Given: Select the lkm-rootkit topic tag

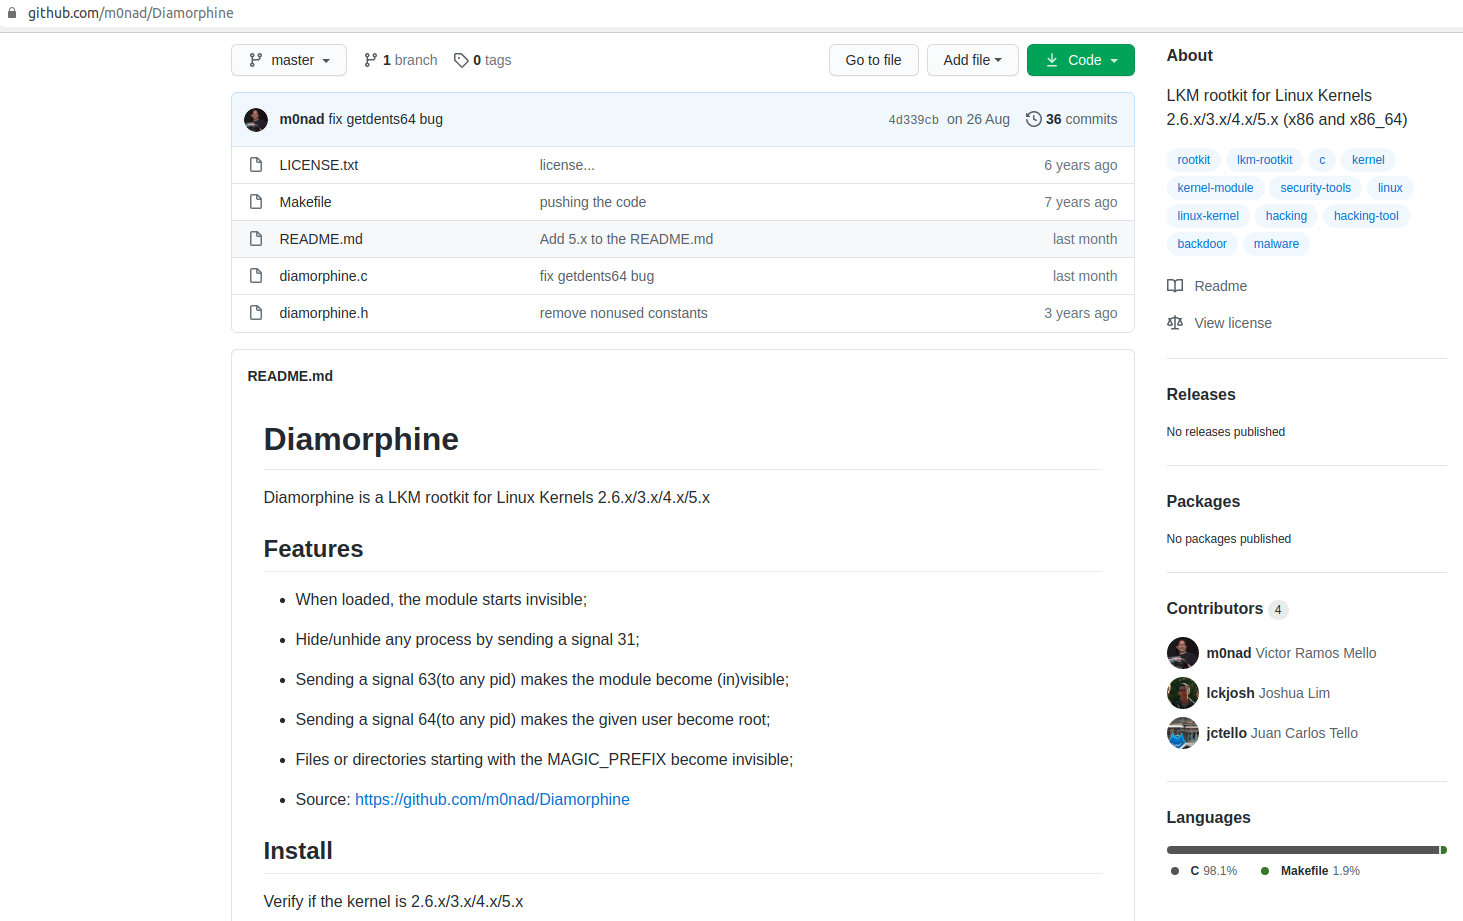Looking at the screenshot, I should click(x=1265, y=160).
